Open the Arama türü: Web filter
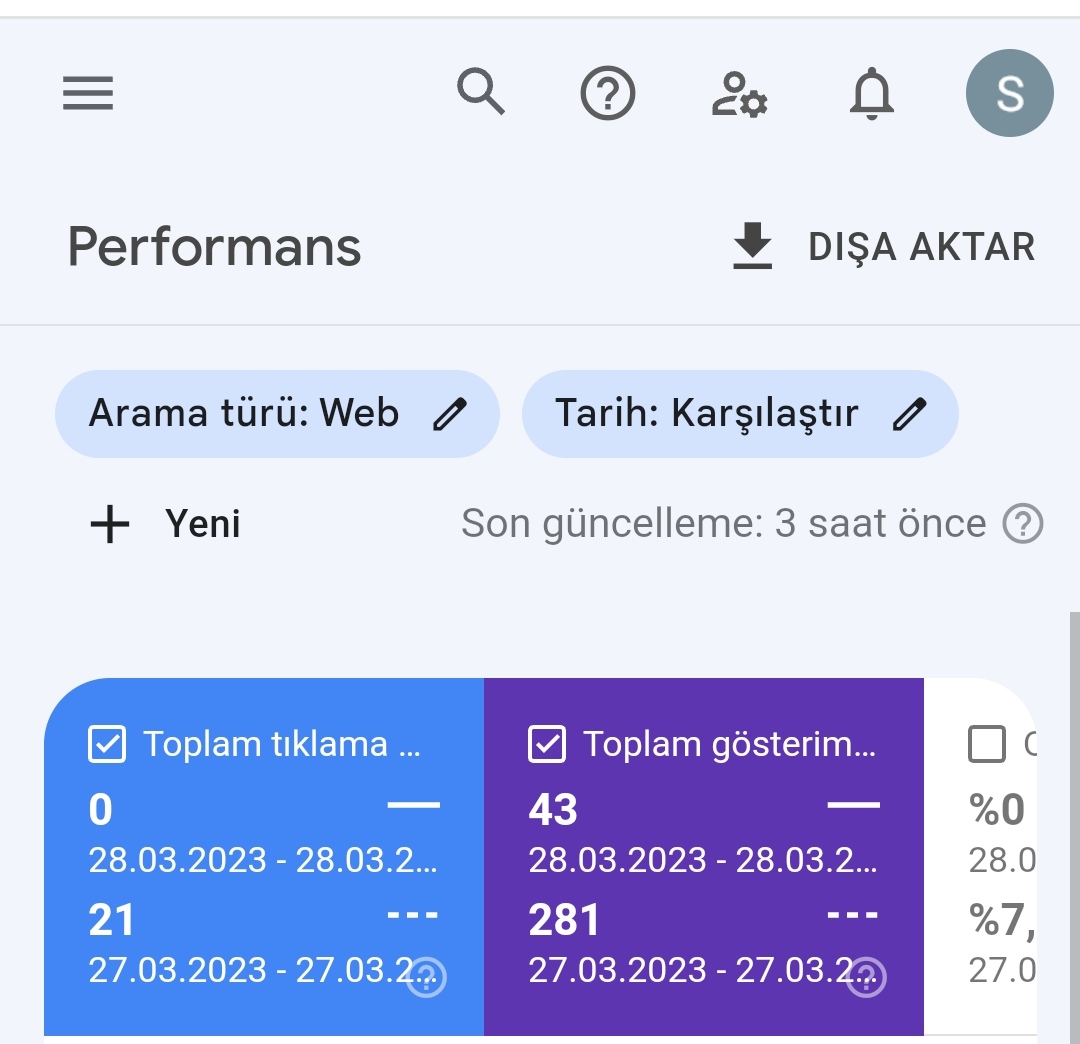This screenshot has height=1044, width=1080. click(x=245, y=414)
